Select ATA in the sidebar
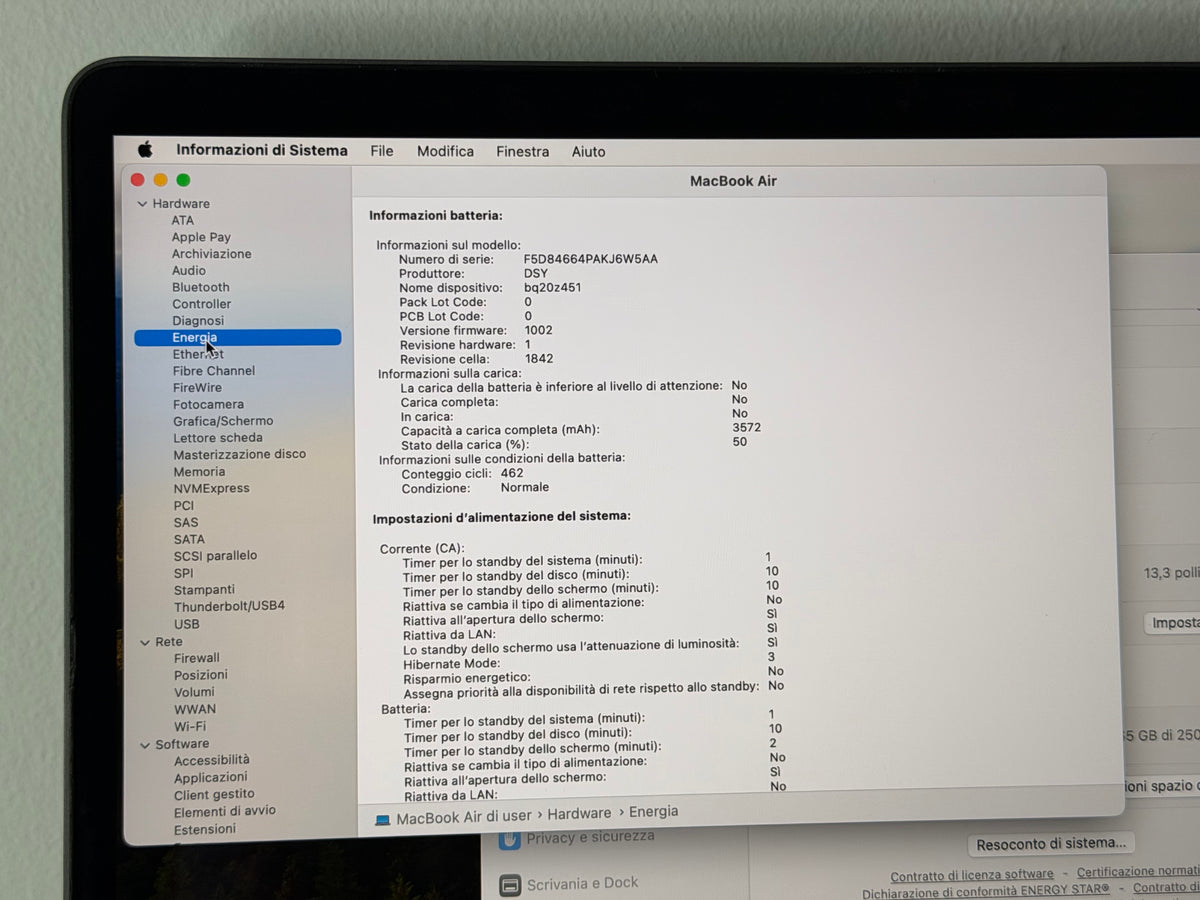Viewport: 1200px width, 900px height. (183, 220)
